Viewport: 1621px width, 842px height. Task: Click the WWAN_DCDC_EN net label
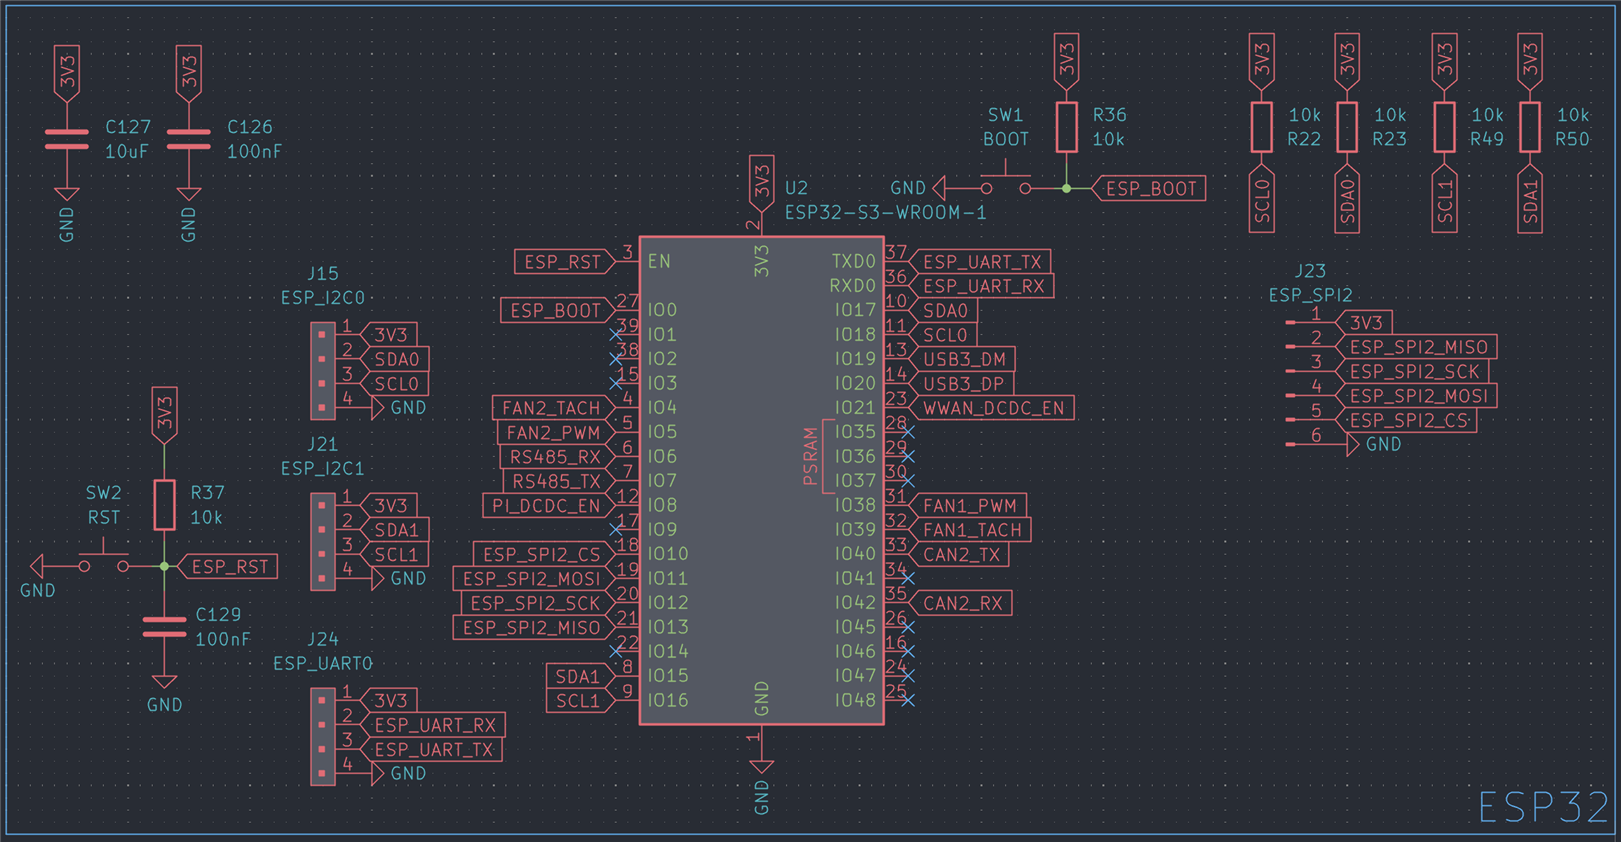(x=991, y=408)
